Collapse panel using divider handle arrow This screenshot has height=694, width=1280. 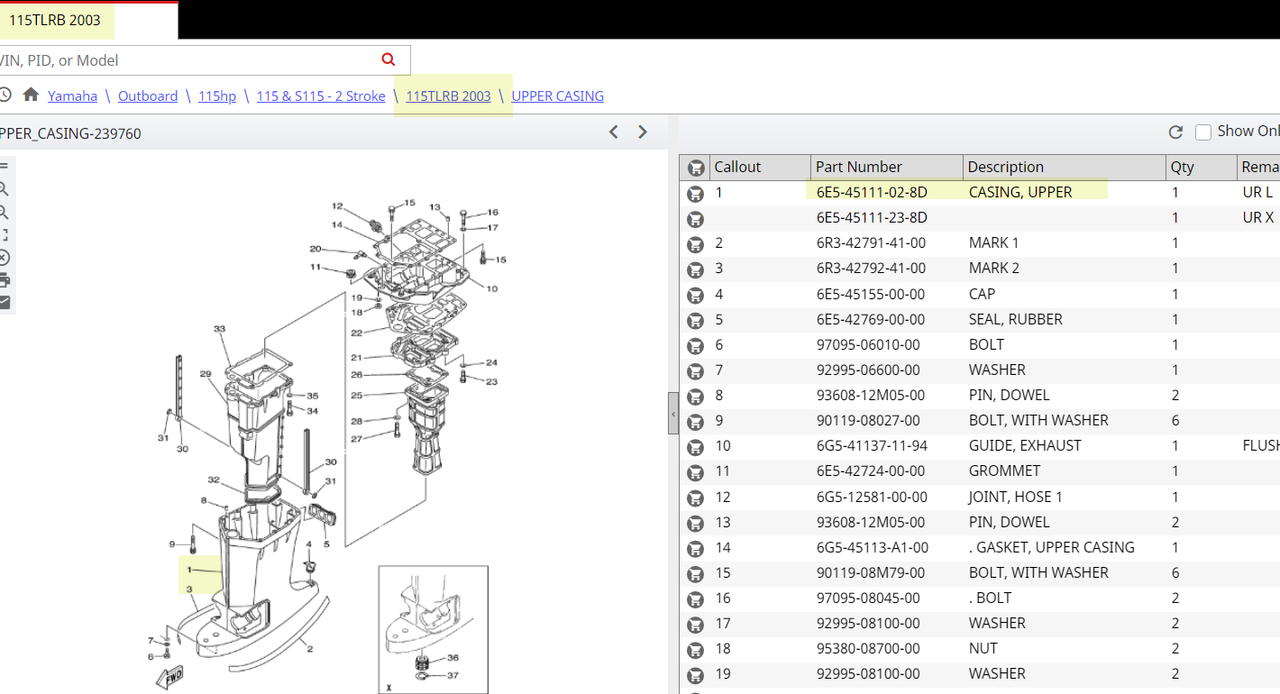coord(673,414)
